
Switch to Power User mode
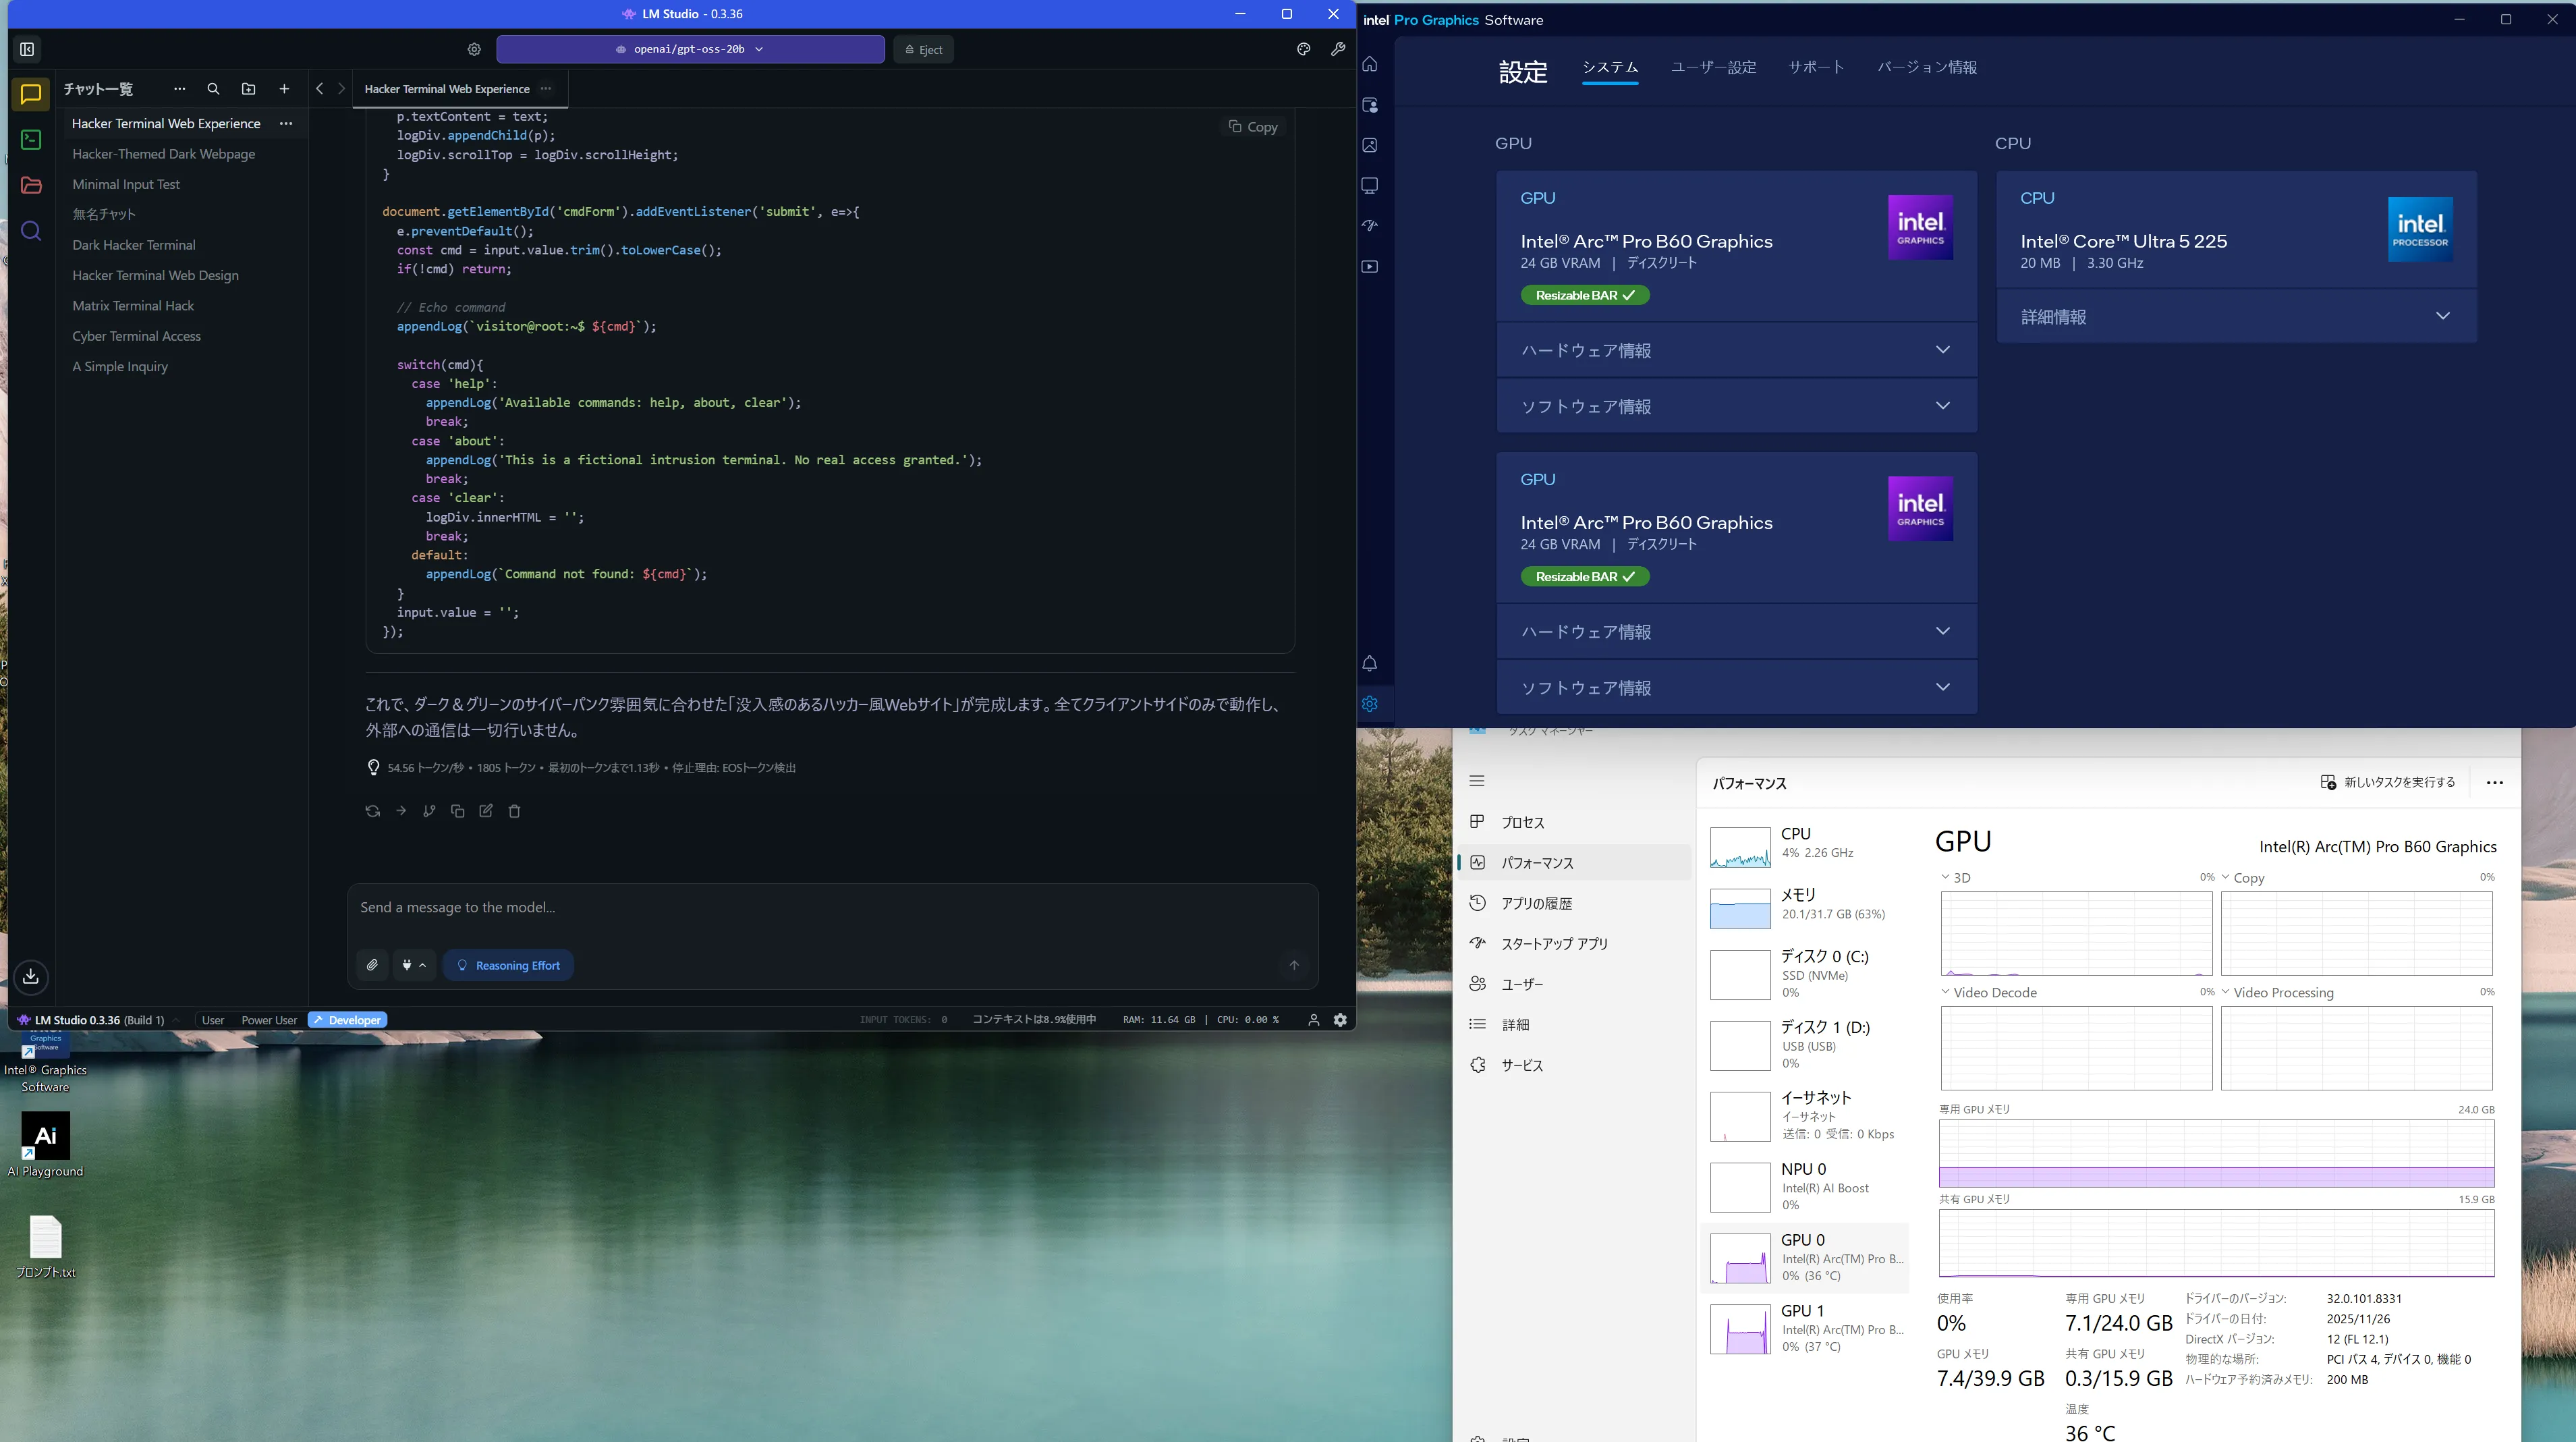(x=268, y=1020)
